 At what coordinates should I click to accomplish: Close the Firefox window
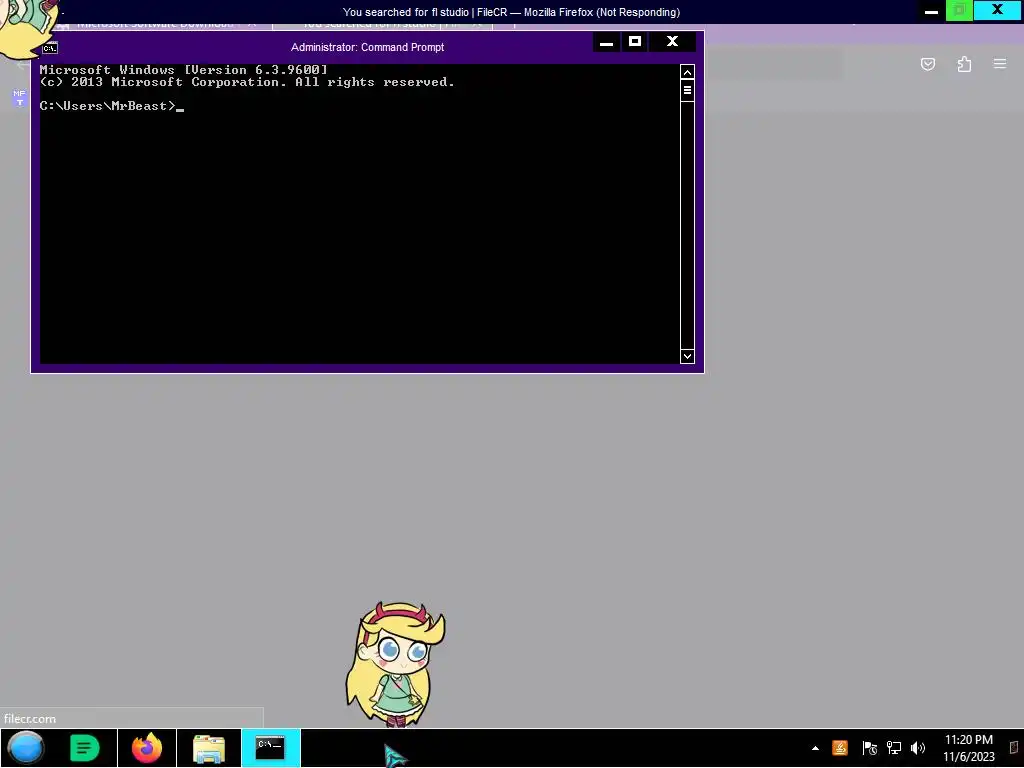pyautogui.click(x=997, y=10)
